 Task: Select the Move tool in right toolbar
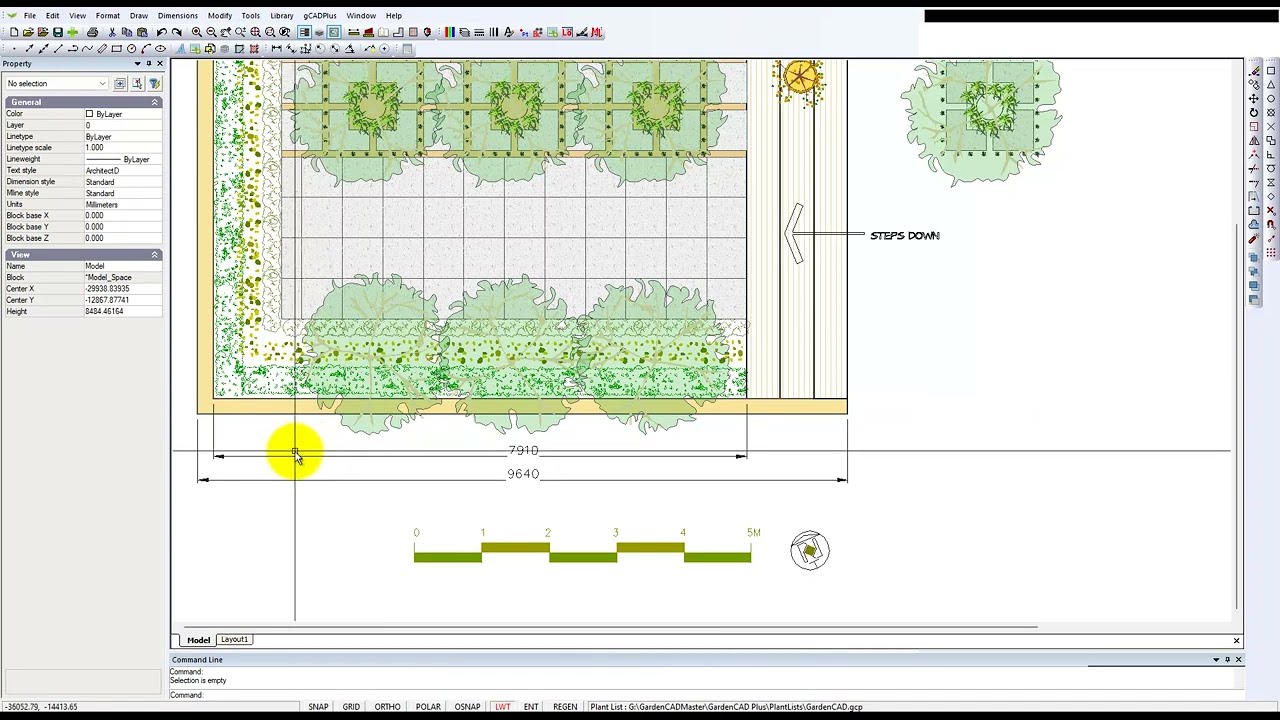coord(1254,99)
